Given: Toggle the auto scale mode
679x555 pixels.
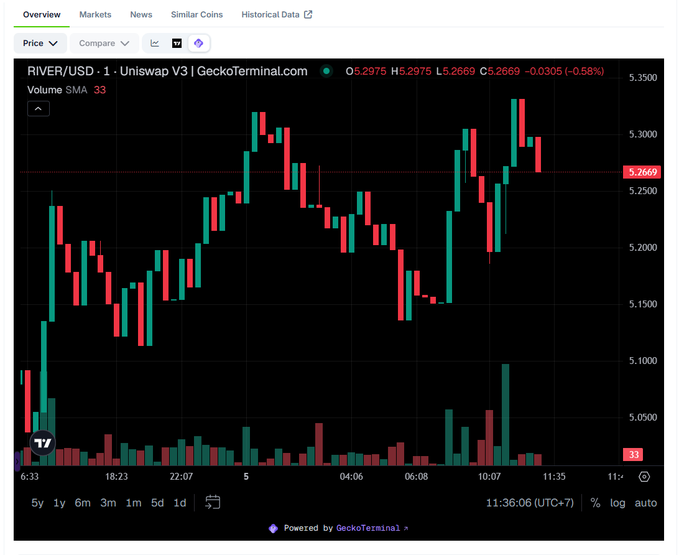Looking at the screenshot, I should click(646, 503).
